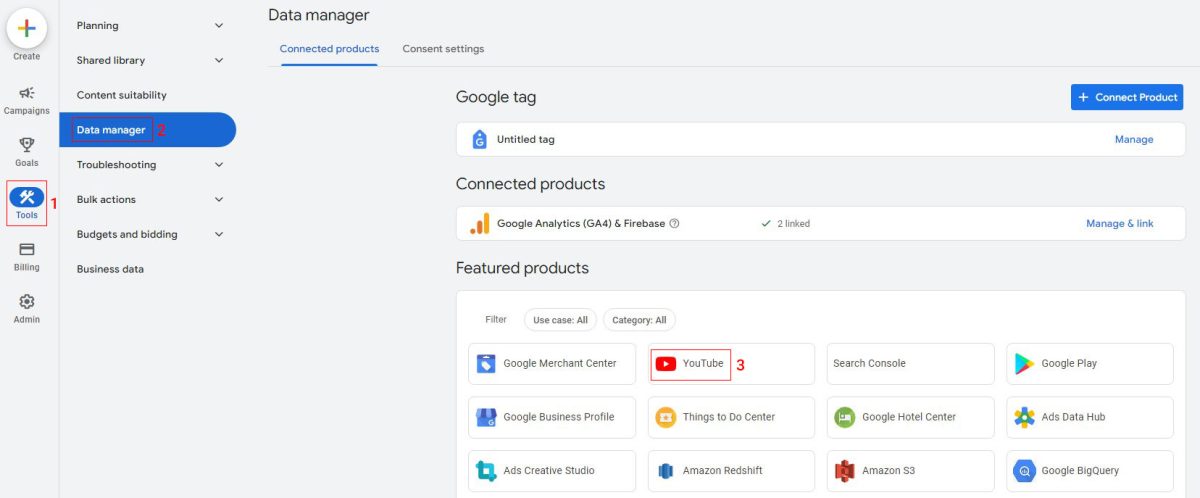Click Manage & link for Google Analytics
The width and height of the screenshot is (1200, 498).
pos(1120,224)
